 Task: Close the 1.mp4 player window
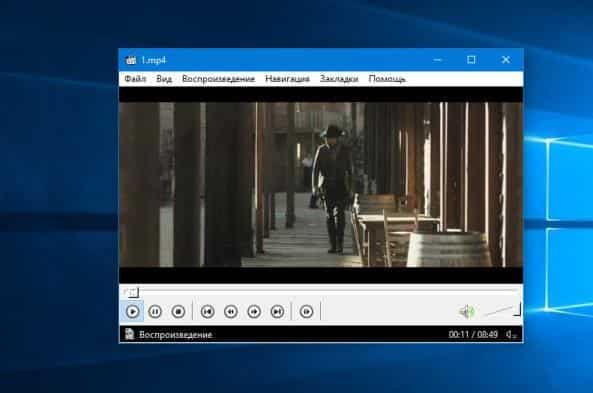(x=506, y=59)
